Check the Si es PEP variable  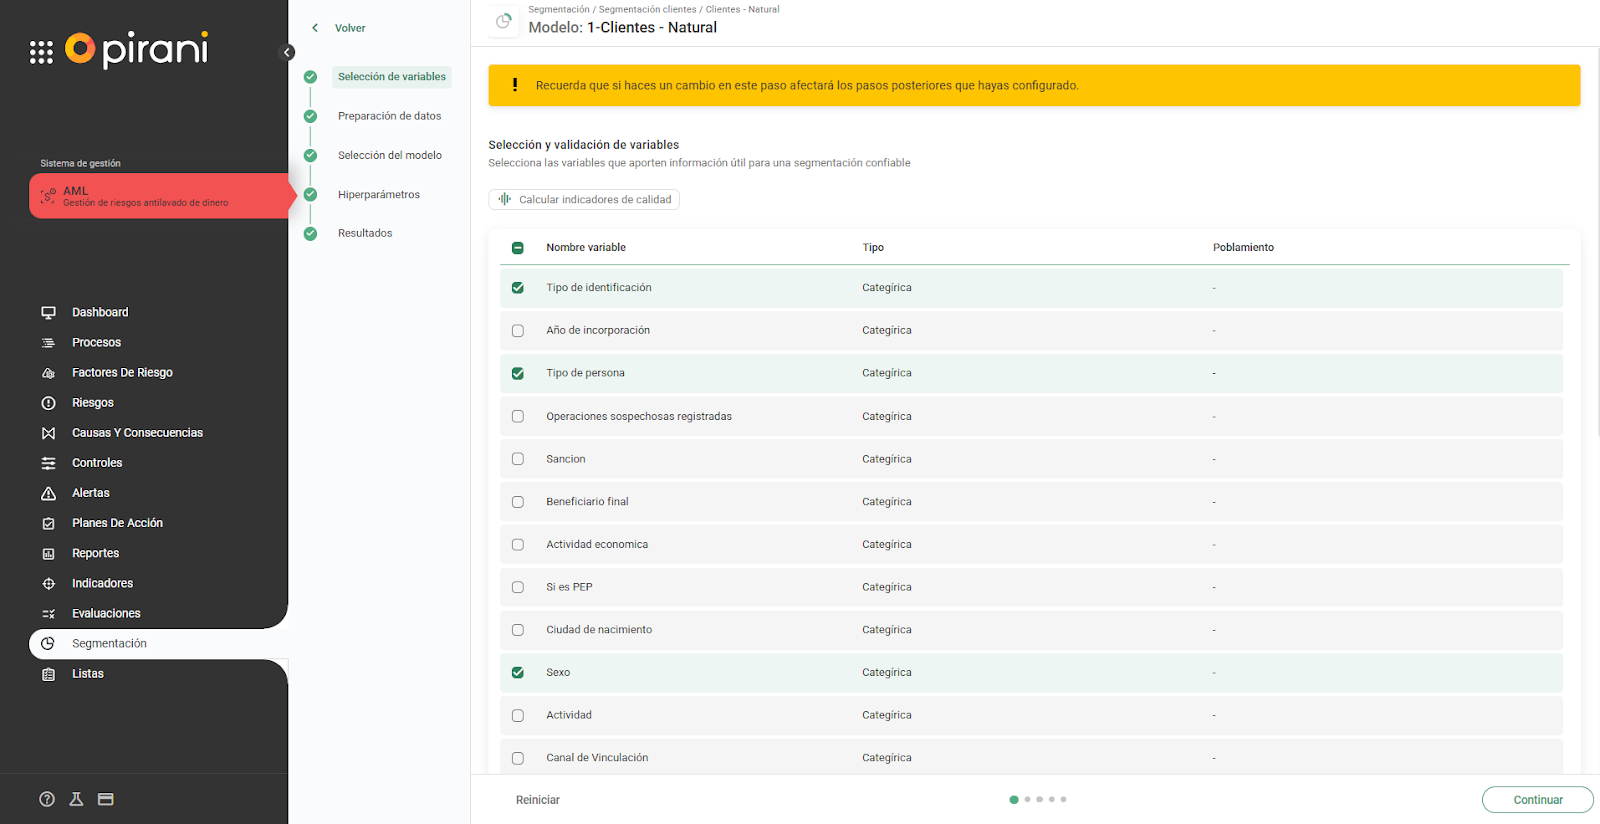pyautogui.click(x=518, y=588)
